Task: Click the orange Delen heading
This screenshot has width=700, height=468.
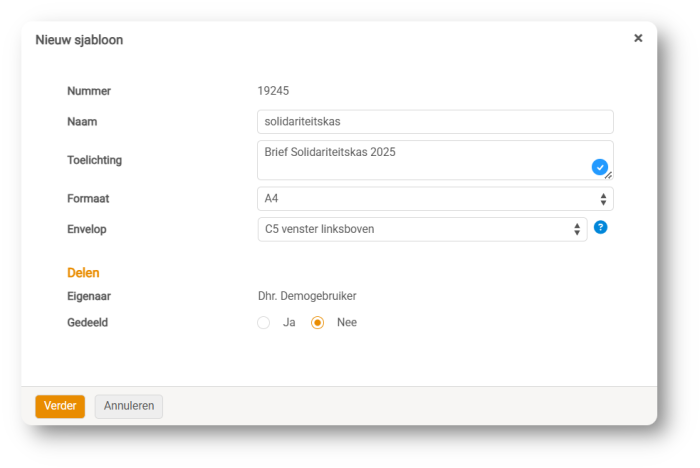Action: click(x=83, y=273)
